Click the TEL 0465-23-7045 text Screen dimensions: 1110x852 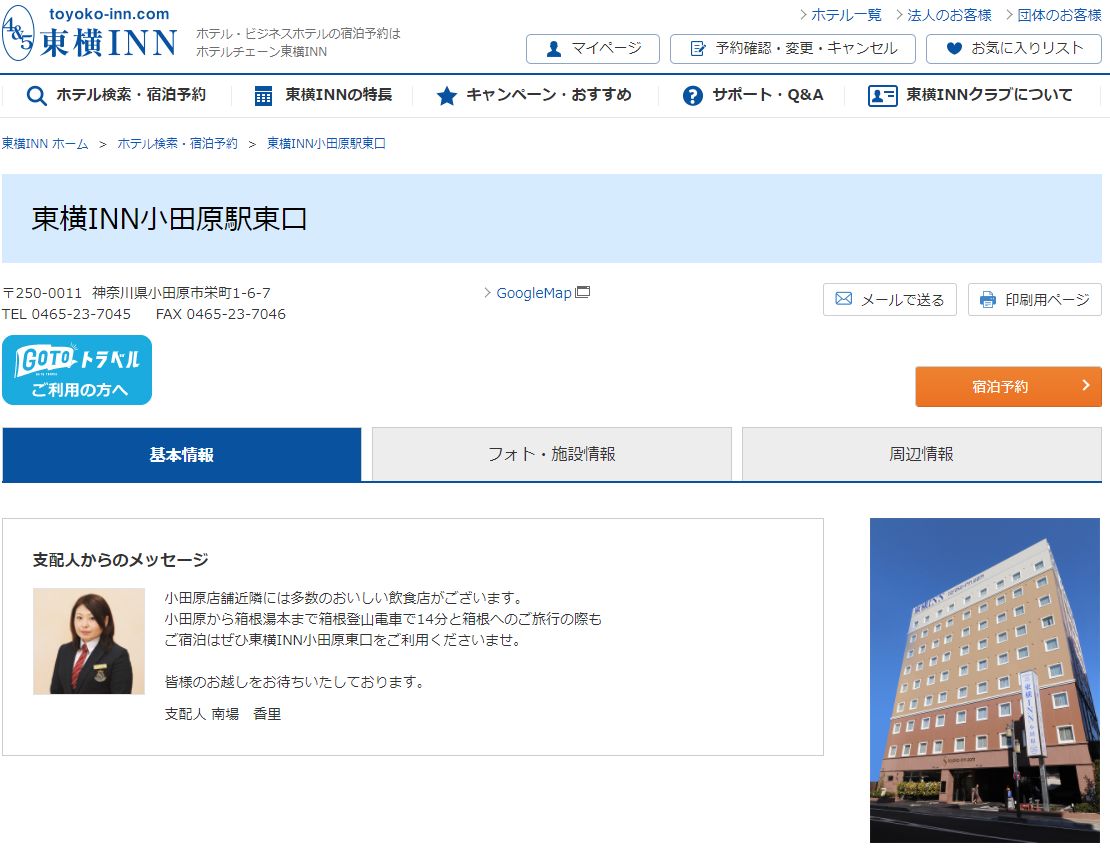click(x=67, y=314)
